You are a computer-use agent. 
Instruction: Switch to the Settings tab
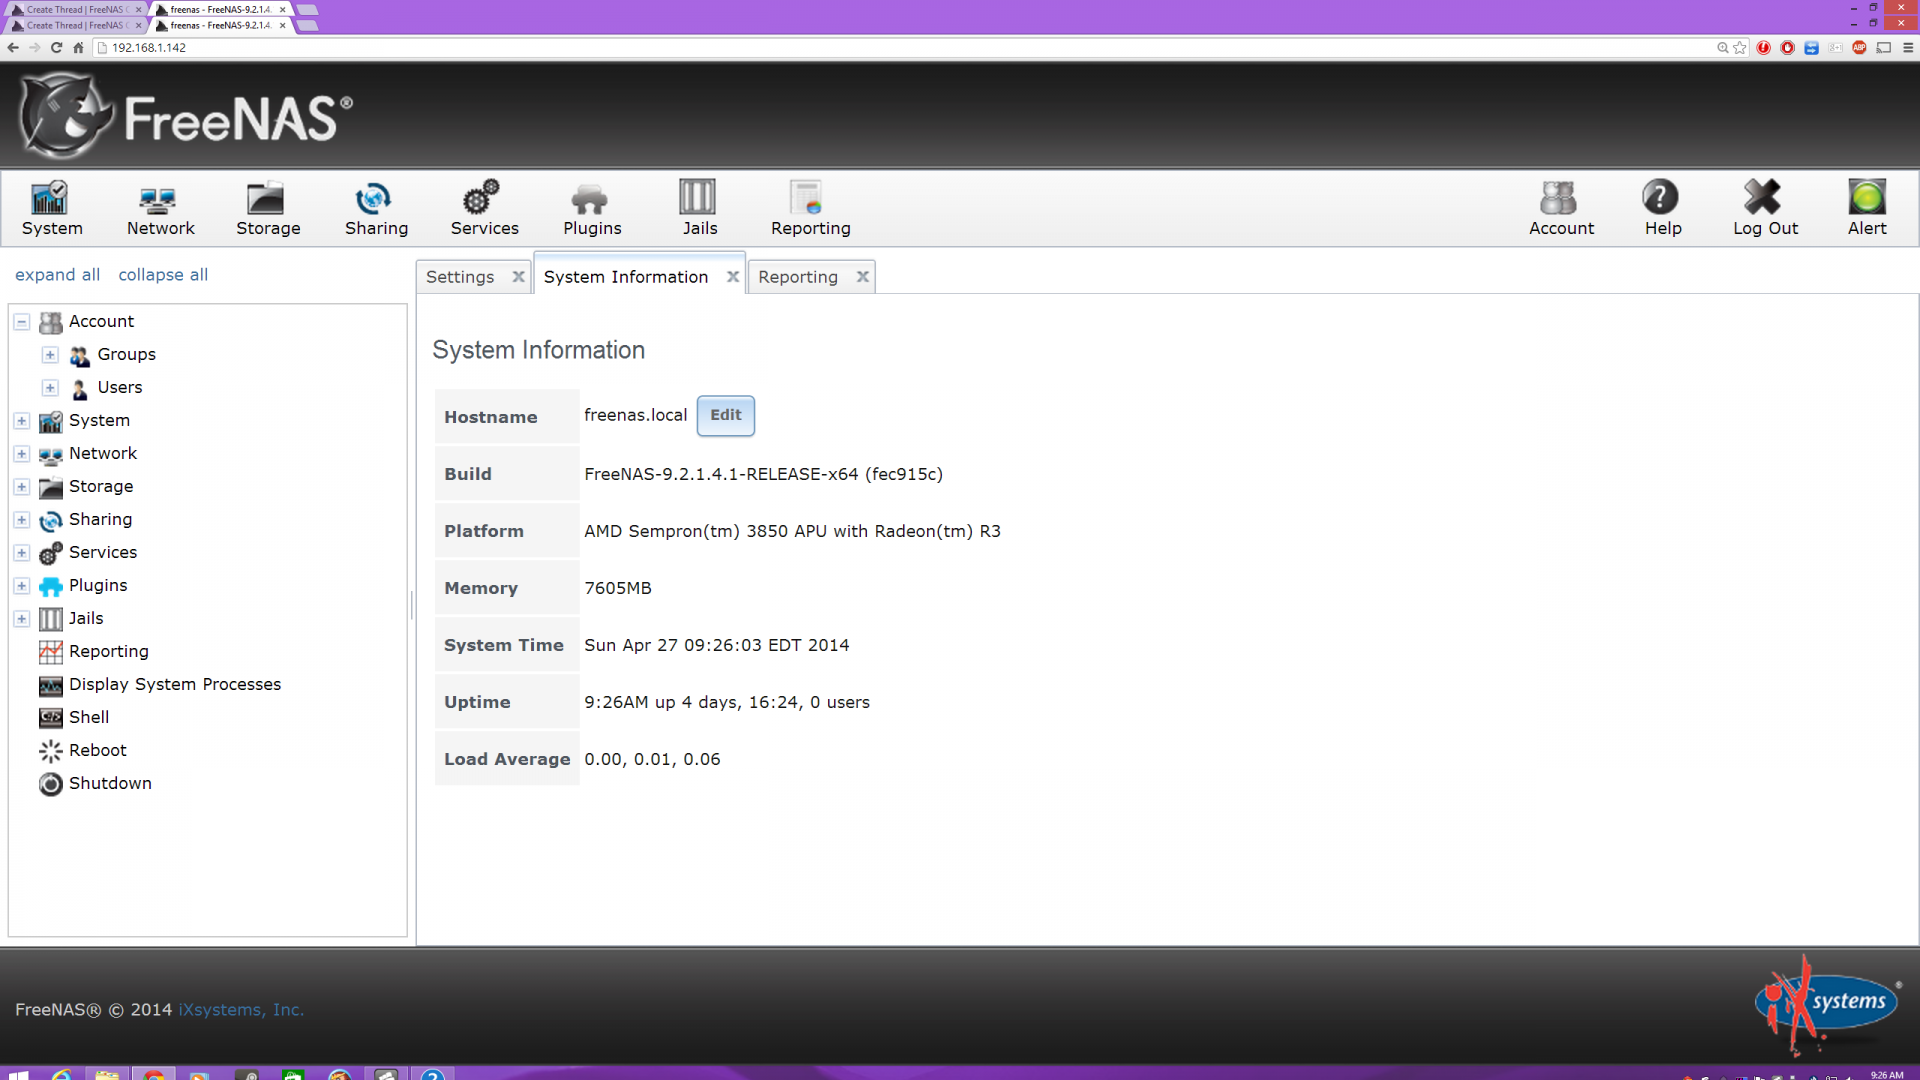(x=460, y=277)
